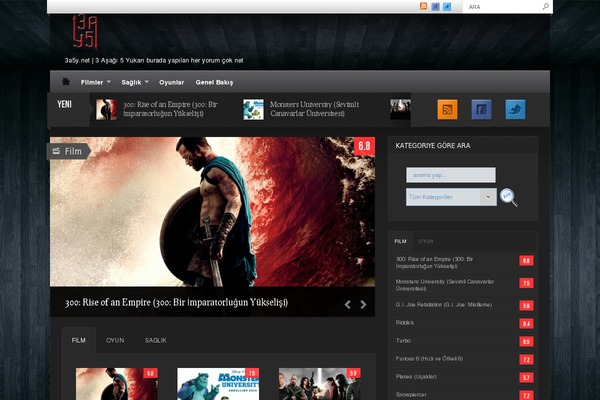This screenshot has width=600, height=400.
Task: Click the small RSS icon in top bar
Action: point(423,6)
